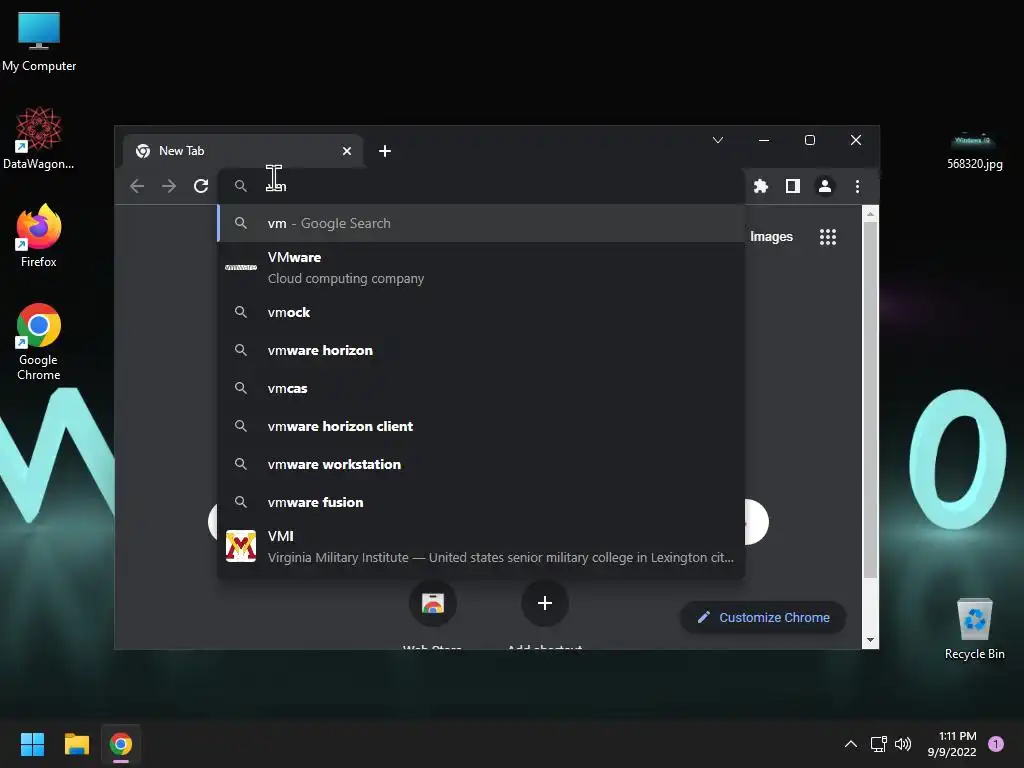
Task: Select the New Tab tab
Action: click(x=242, y=151)
